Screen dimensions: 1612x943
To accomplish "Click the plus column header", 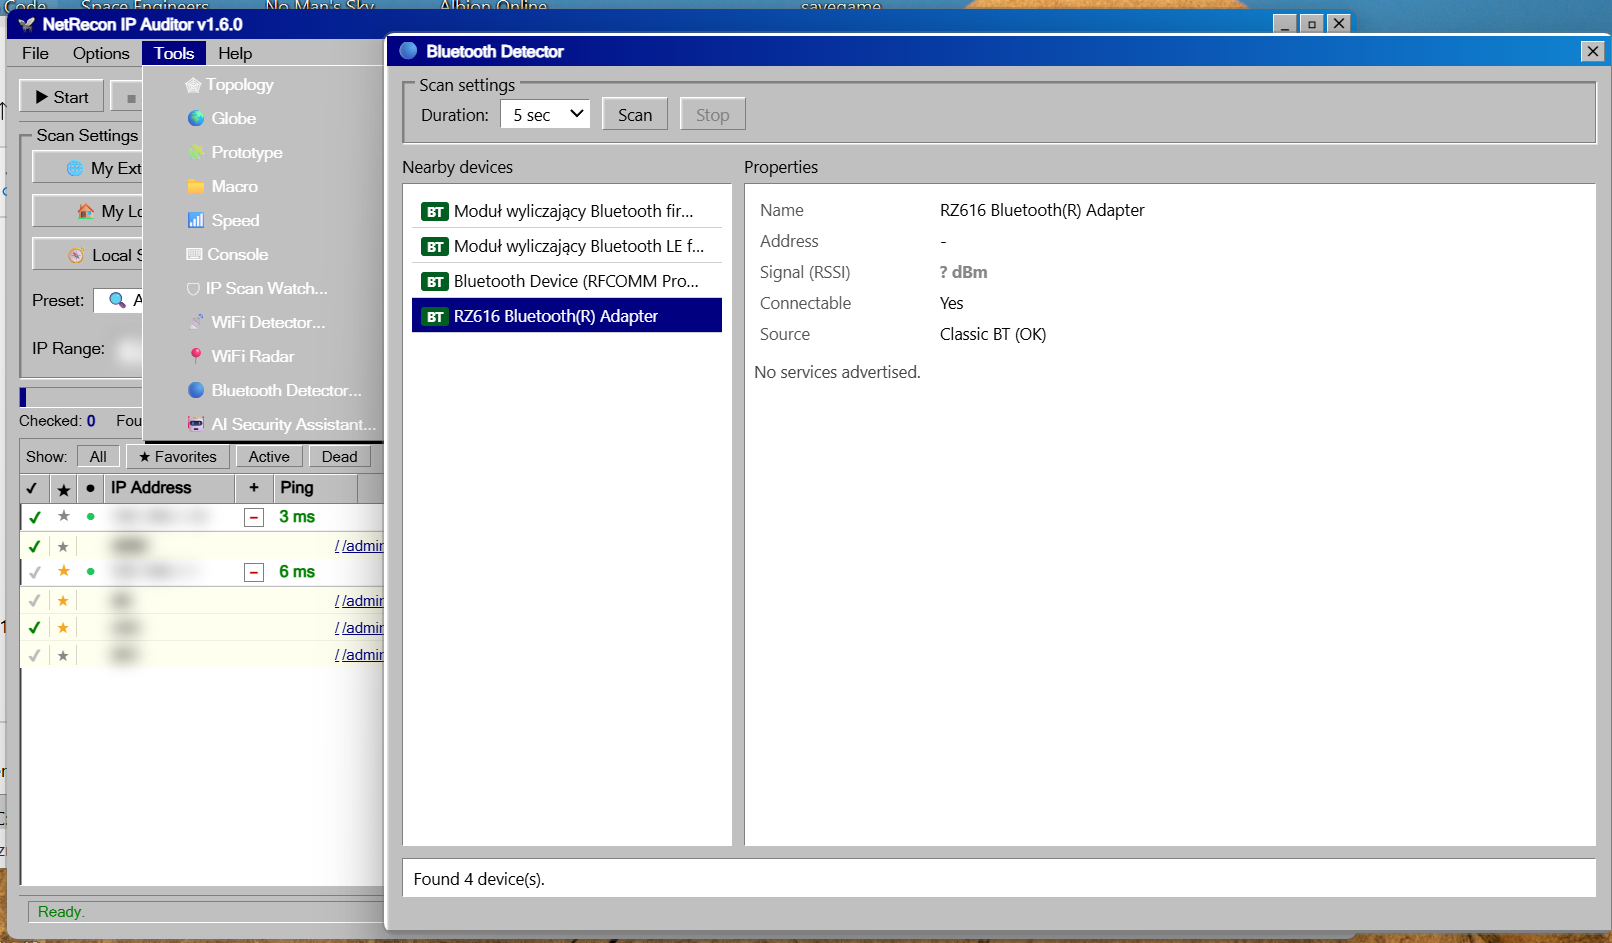I will pyautogui.click(x=254, y=488).
